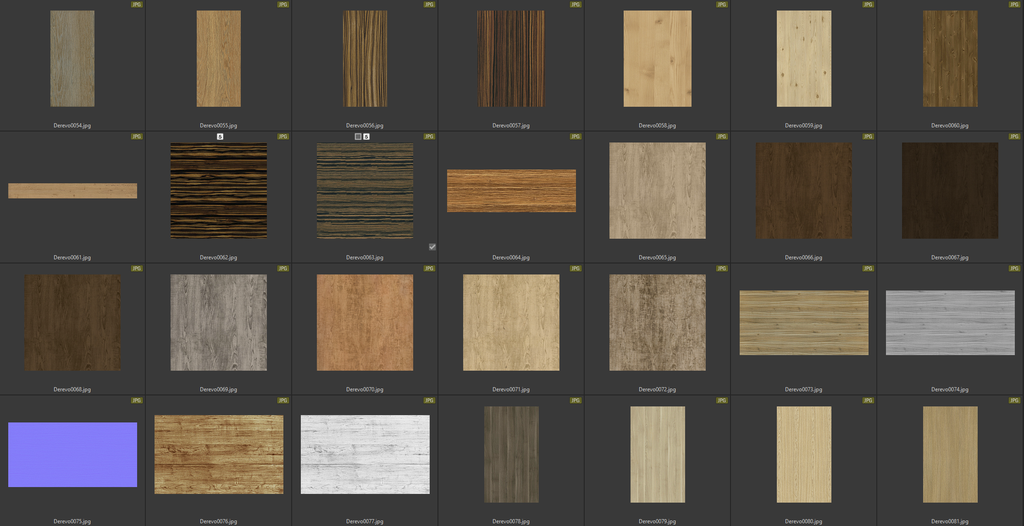Click the S badge above Derevo0062 thumbnail
The height and width of the screenshot is (526, 1024).
(x=220, y=136)
